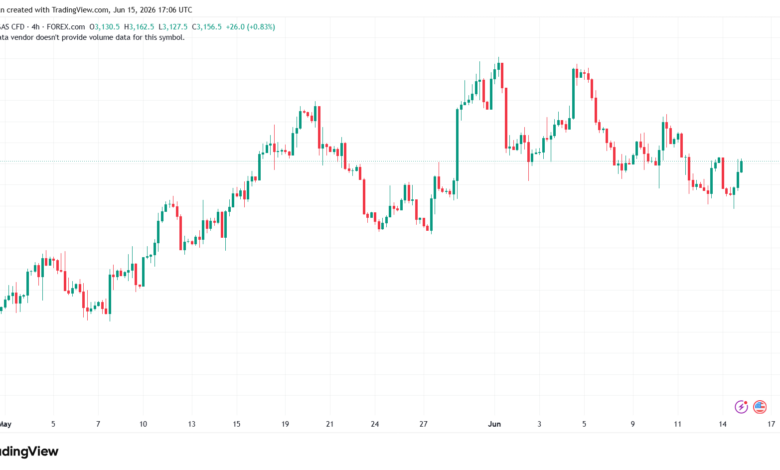780x470 pixels.
Task: Click the most recent green candlestick
Action: click(x=741, y=166)
